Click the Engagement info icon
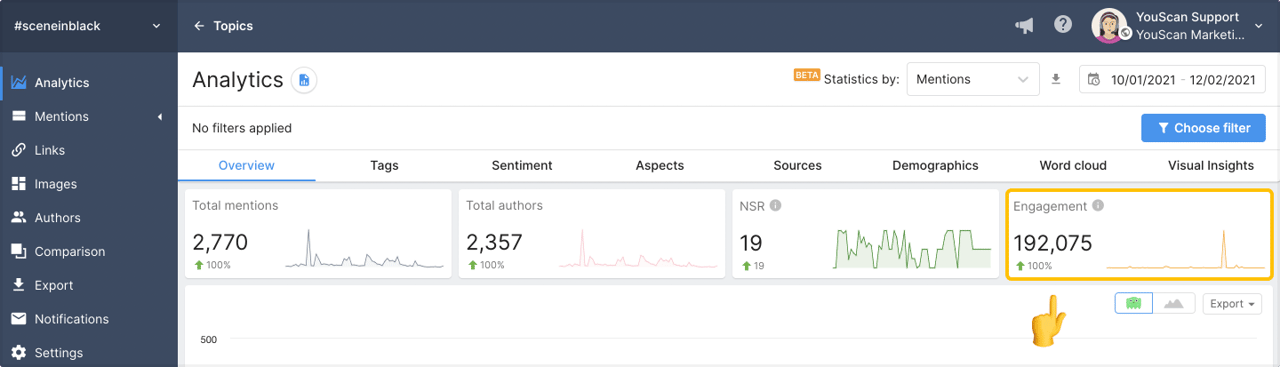 (1098, 206)
